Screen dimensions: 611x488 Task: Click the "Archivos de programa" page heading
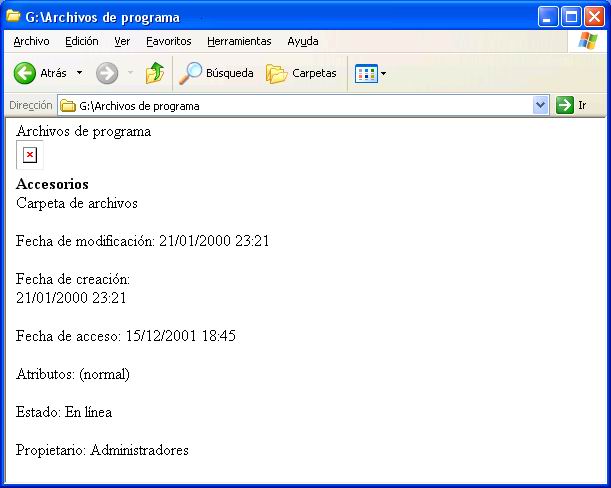(83, 131)
